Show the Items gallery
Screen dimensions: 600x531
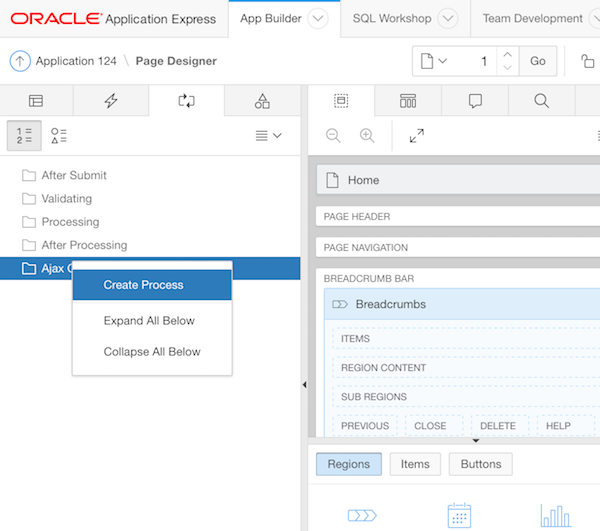click(x=415, y=464)
